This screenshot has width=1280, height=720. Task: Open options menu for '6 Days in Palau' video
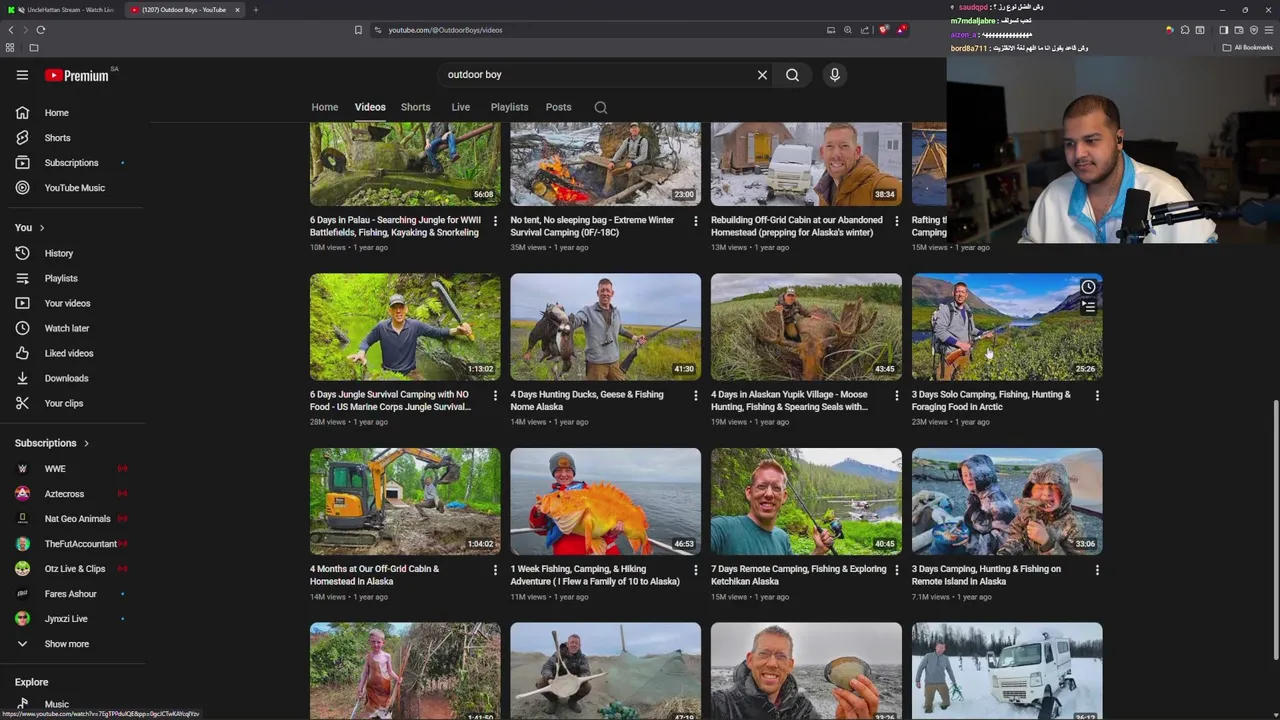pyautogui.click(x=495, y=221)
